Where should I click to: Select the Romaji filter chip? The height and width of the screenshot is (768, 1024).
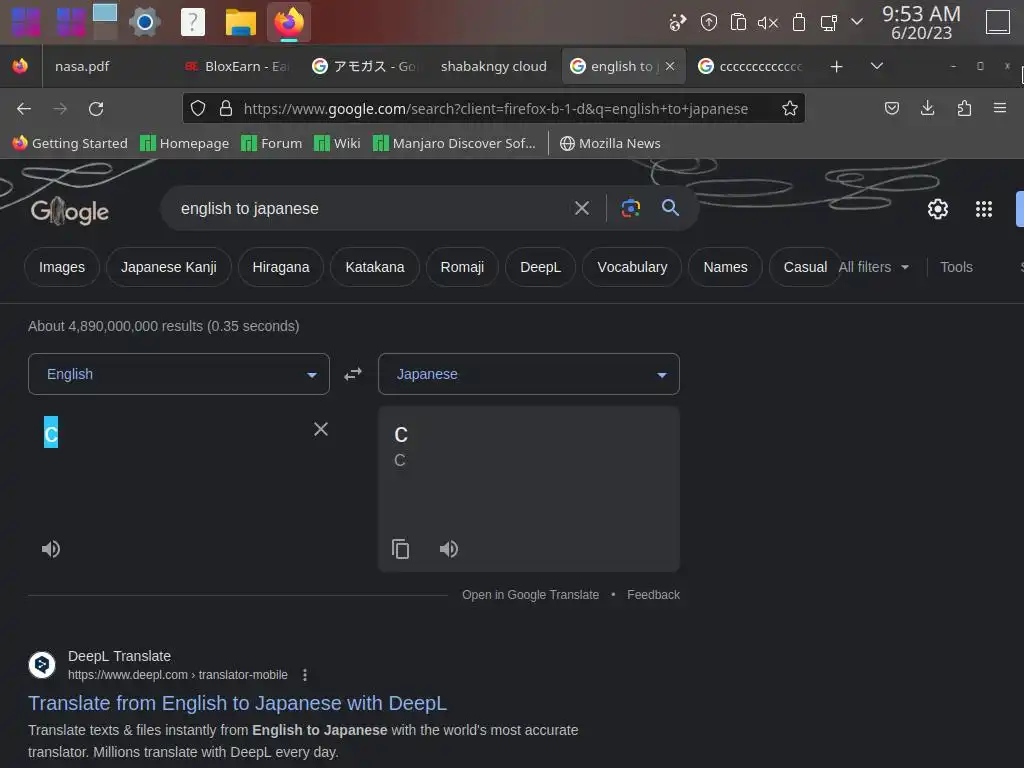coord(462,267)
